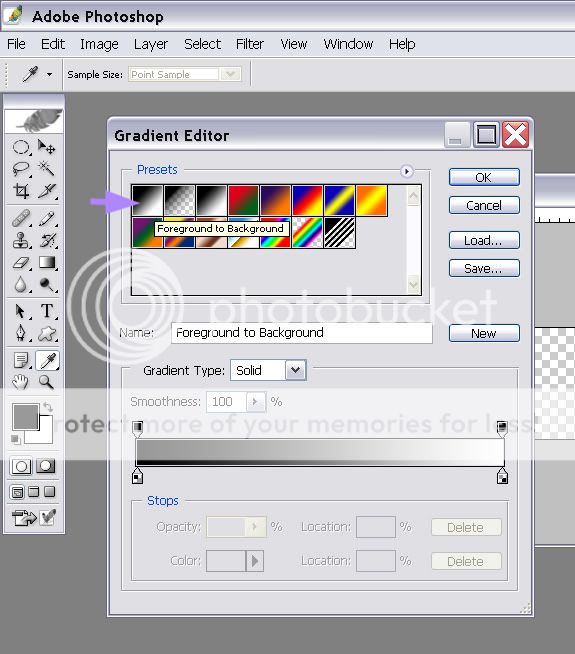Select the Zoom magnifier tool
The image size is (575, 654).
(x=46, y=382)
